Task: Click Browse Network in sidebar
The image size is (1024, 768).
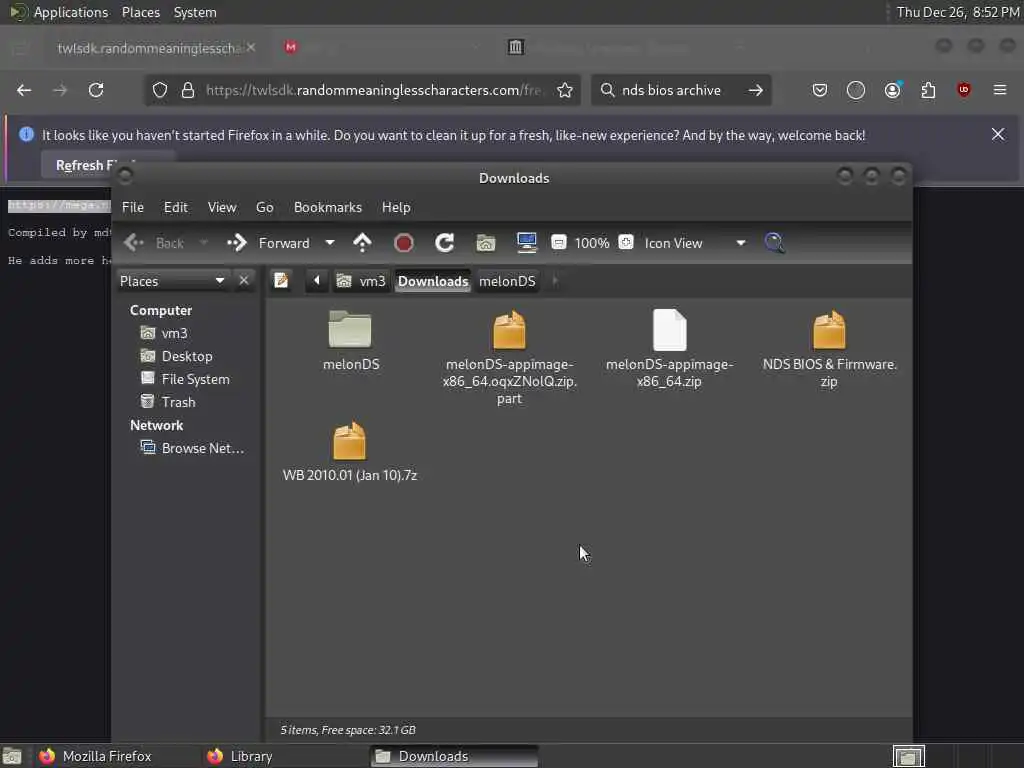Action: [193, 448]
